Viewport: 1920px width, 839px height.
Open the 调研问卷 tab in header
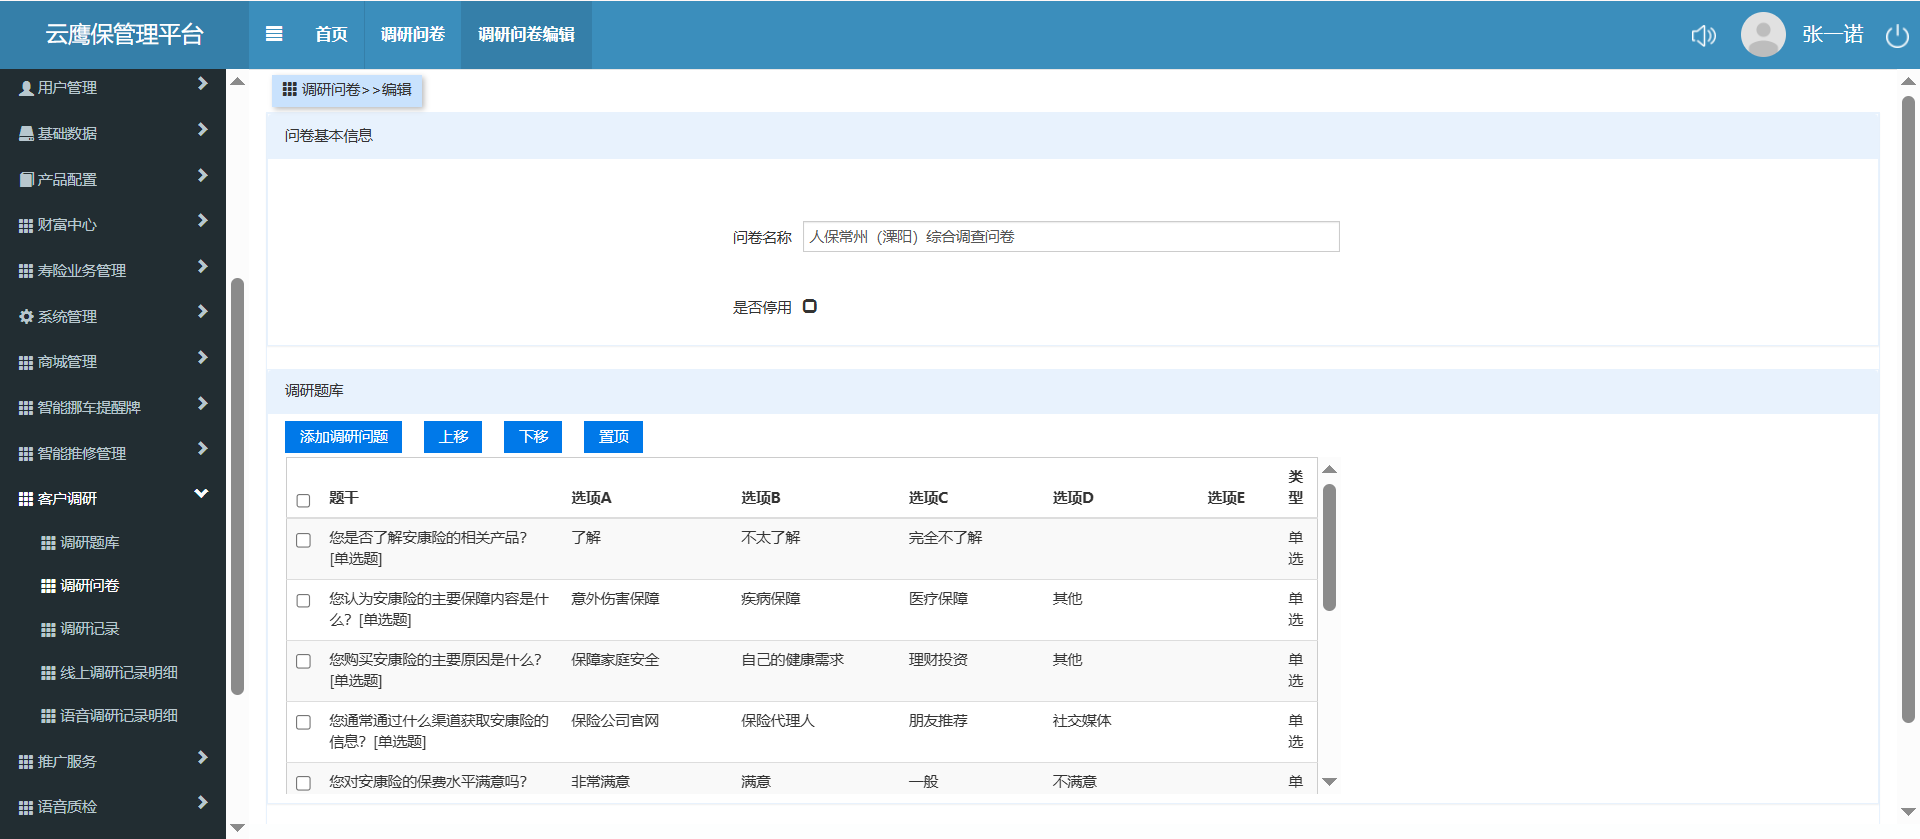tap(412, 34)
